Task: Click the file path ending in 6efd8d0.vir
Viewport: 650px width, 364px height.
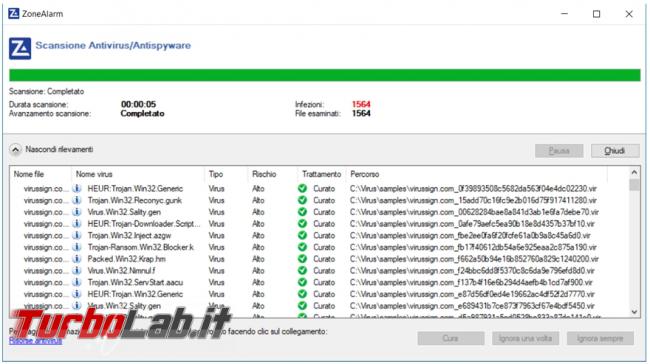Action: click(472, 271)
